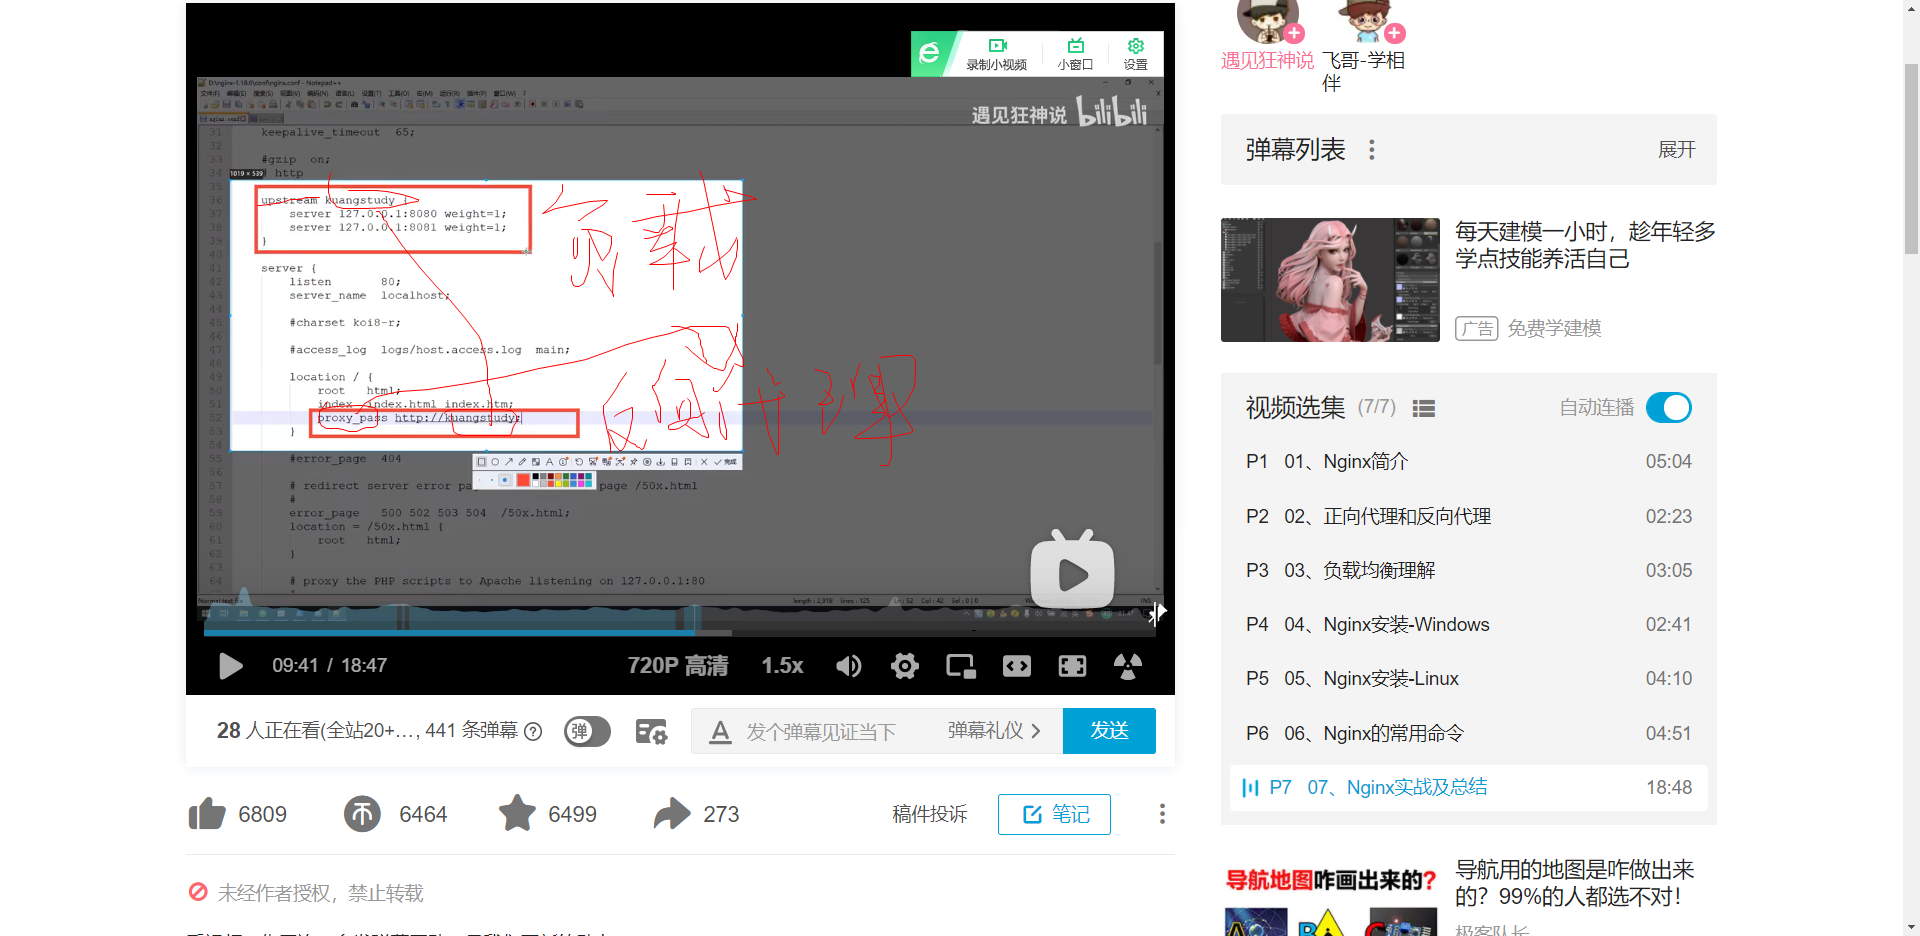Like the video with thumbs-up icon
Screen dimensions: 1920x936
click(207, 814)
